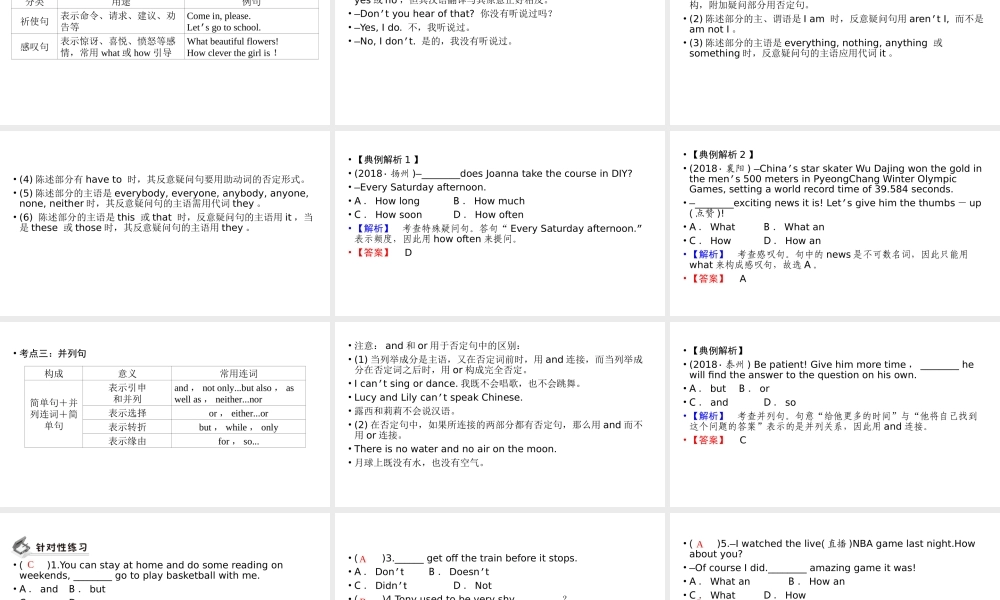
Task: Click 'There is no water and no air on the moon.'
Action: point(455,449)
